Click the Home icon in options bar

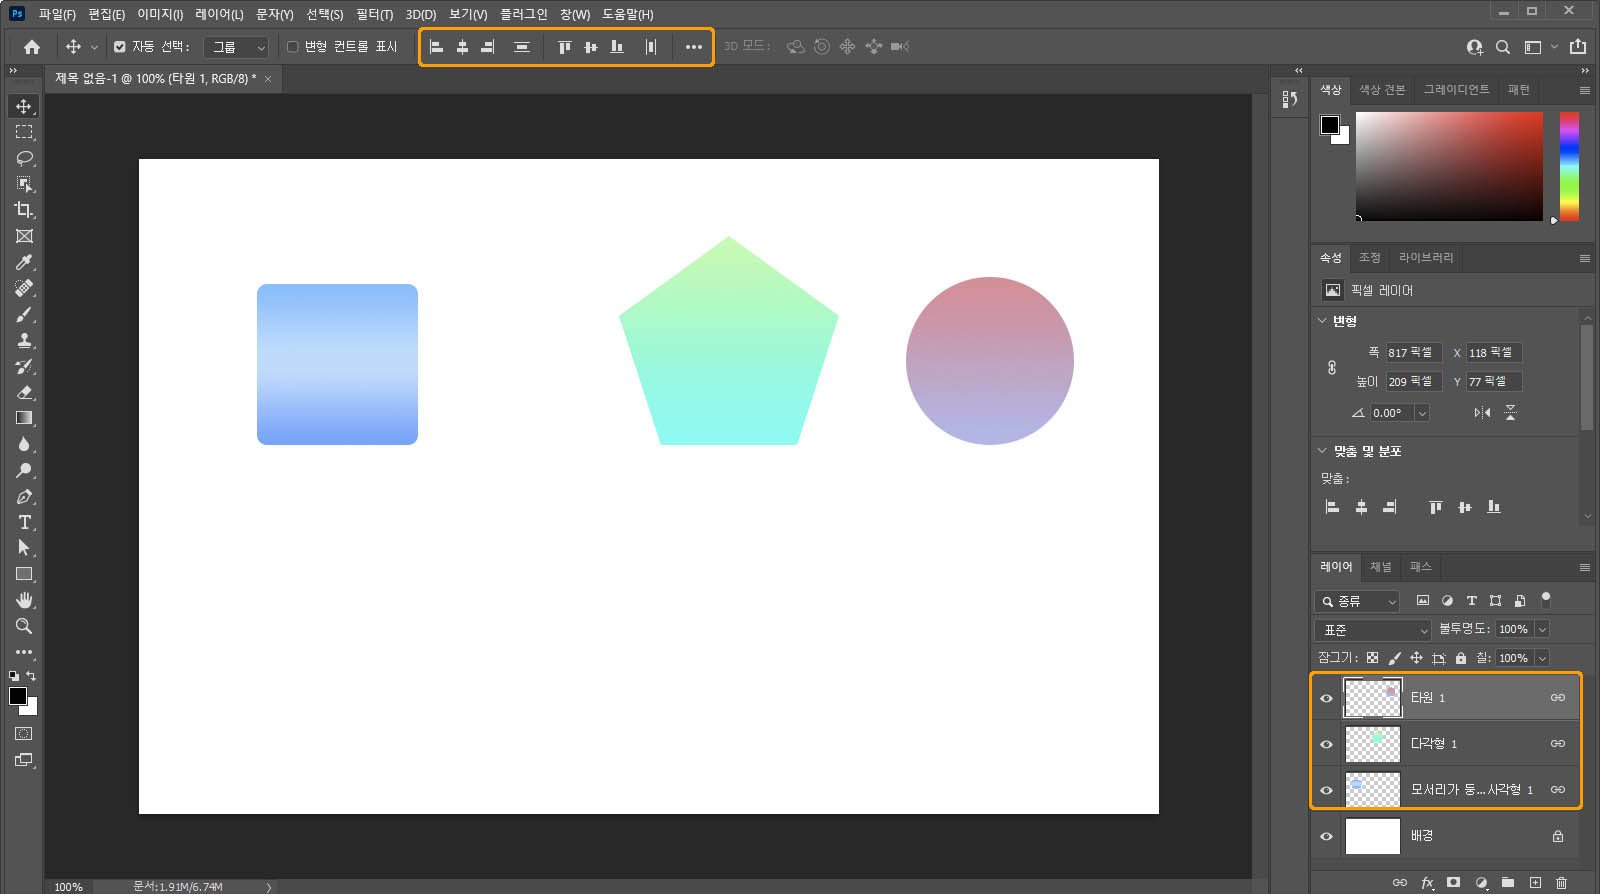[32, 47]
